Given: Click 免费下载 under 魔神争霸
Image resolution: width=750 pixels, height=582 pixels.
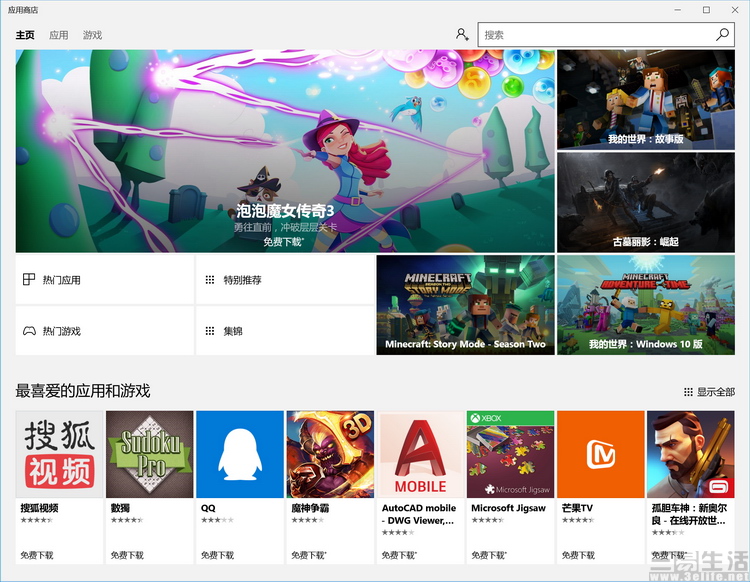Looking at the screenshot, I should [309, 555].
